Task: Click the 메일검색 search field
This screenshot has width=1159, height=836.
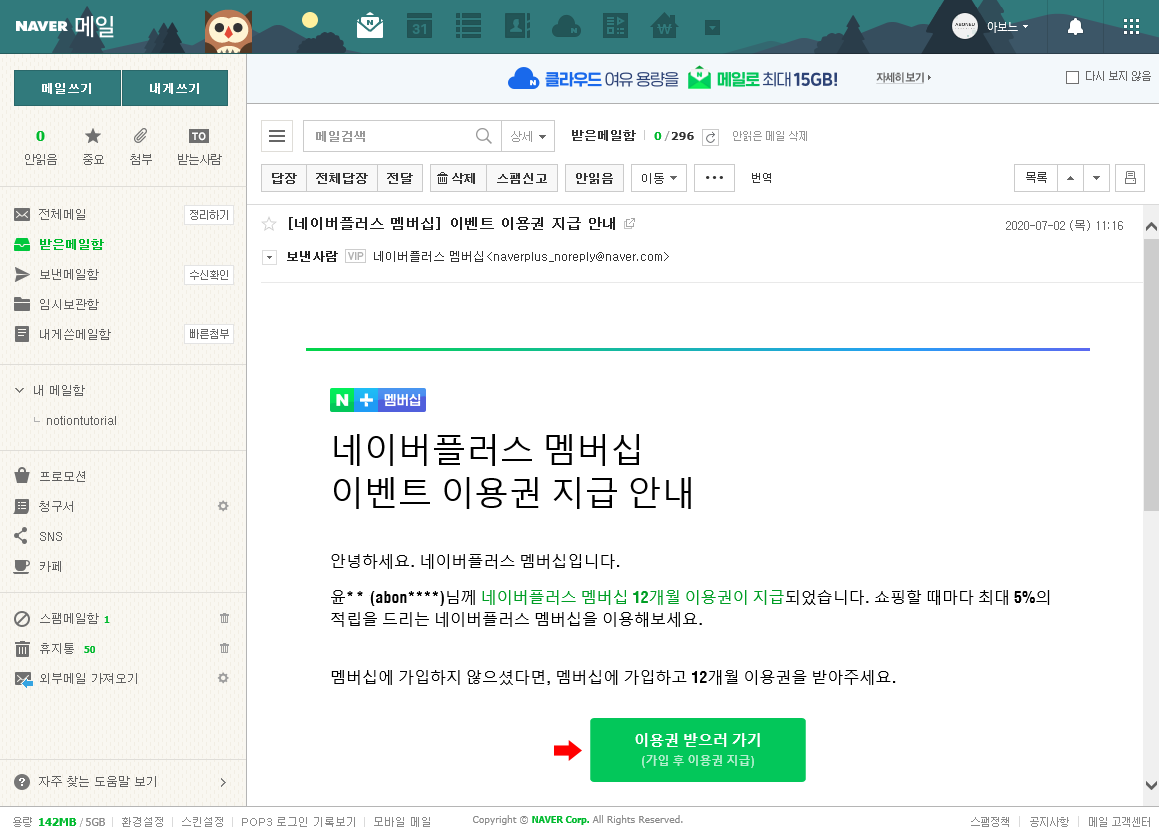Action: pyautogui.click(x=390, y=136)
